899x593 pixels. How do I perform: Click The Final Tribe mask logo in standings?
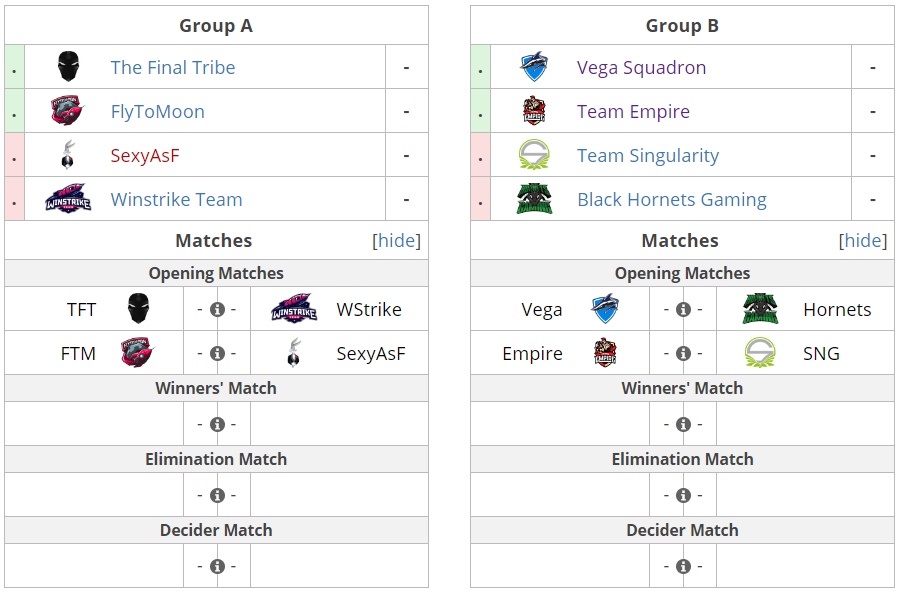coord(68,67)
